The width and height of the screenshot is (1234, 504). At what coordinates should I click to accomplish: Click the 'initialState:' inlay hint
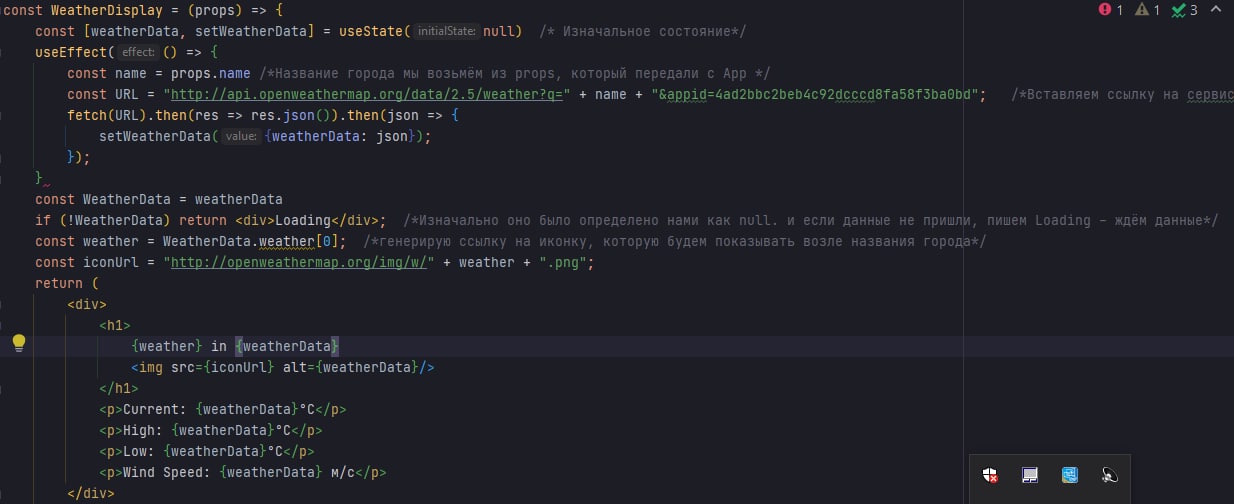446,31
